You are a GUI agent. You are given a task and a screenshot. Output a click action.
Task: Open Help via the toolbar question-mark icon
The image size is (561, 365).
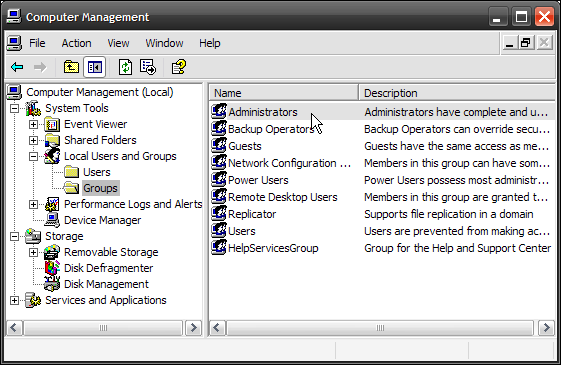pyautogui.click(x=179, y=67)
